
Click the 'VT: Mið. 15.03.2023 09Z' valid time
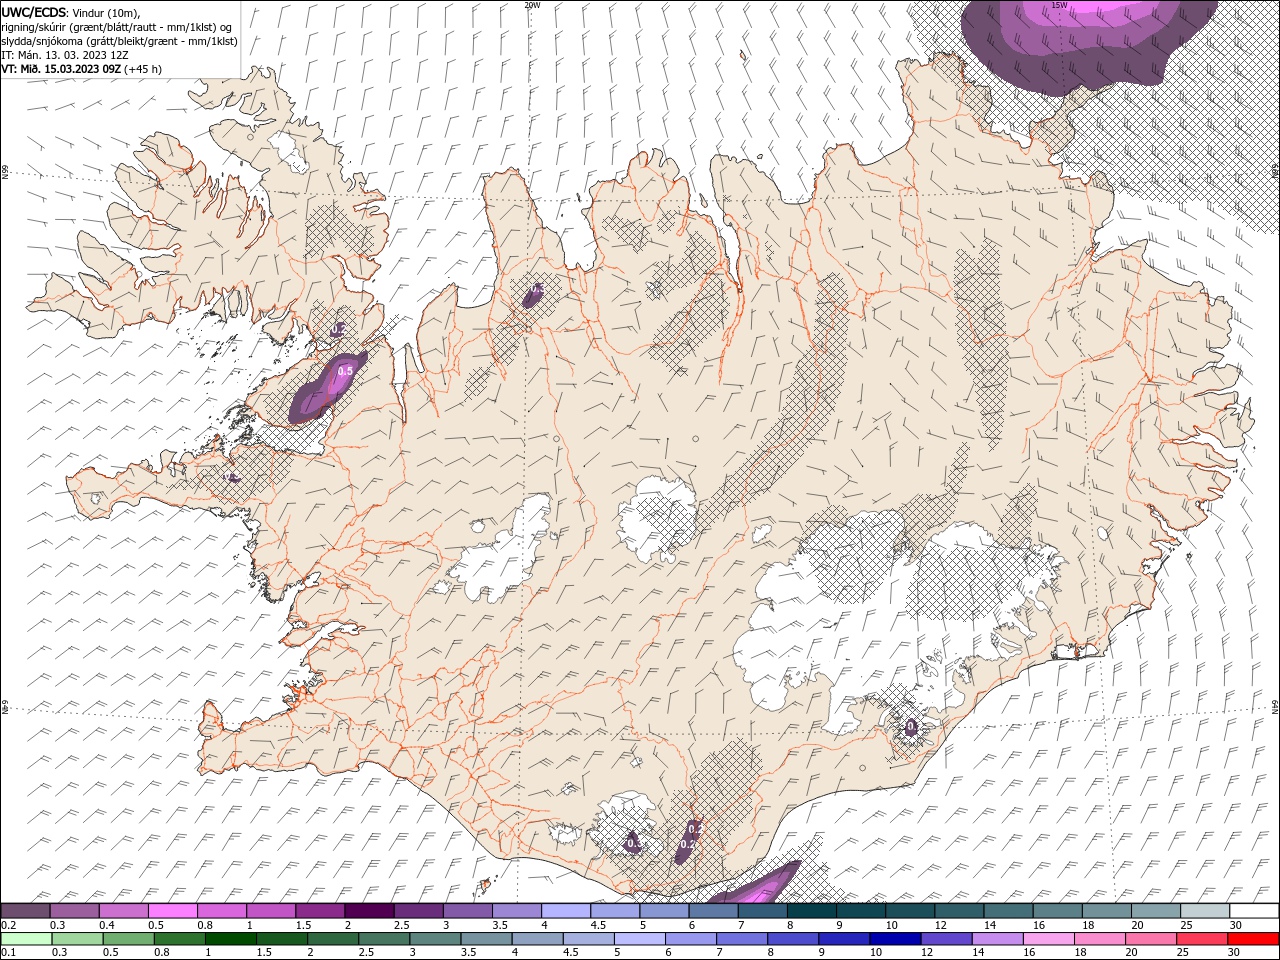pyautogui.click(x=61, y=69)
